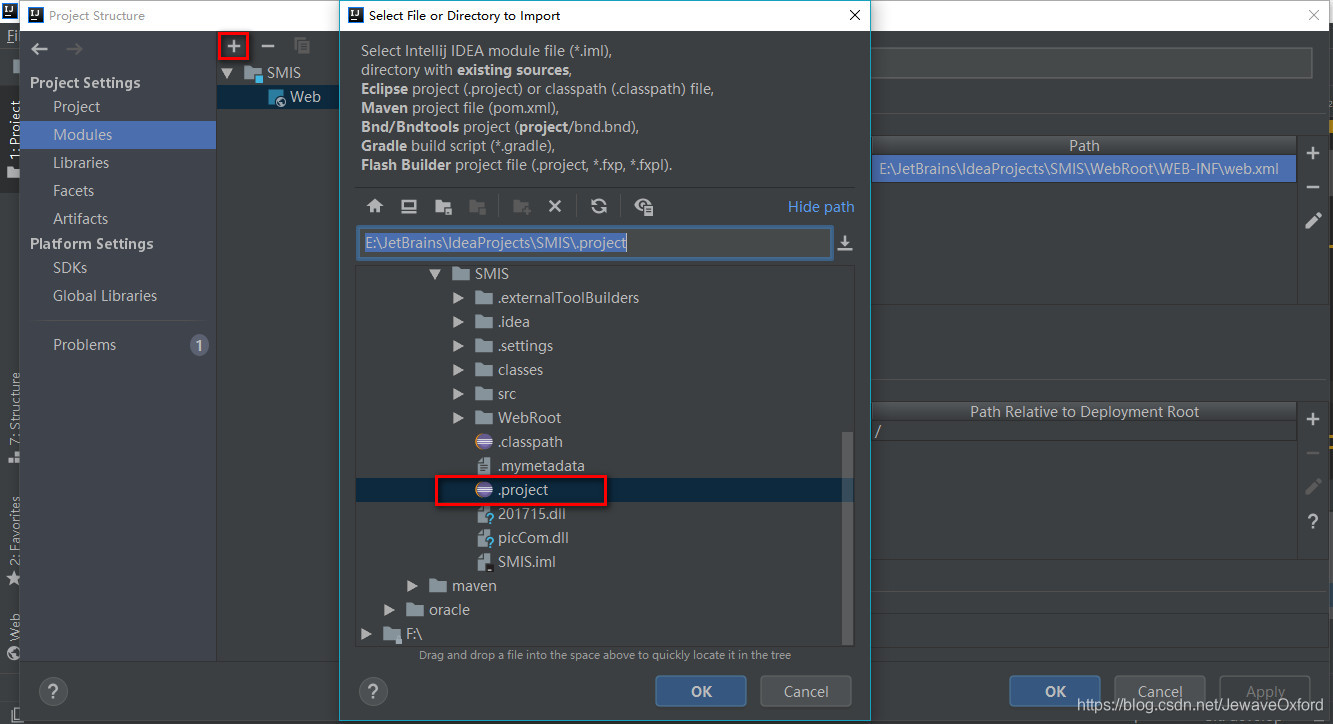Expand src folder
The width and height of the screenshot is (1333, 724).
(458, 394)
